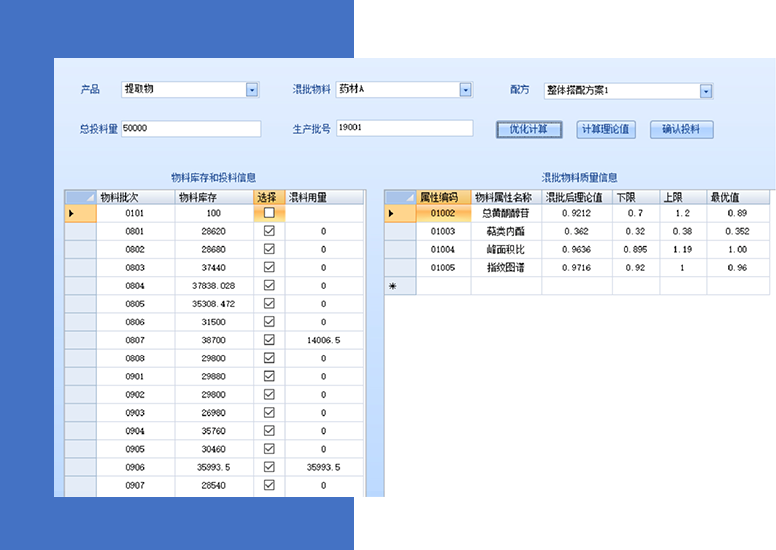This screenshot has height=550, width=776.
Task: Click the 计算理论值 button
Action: tap(605, 130)
